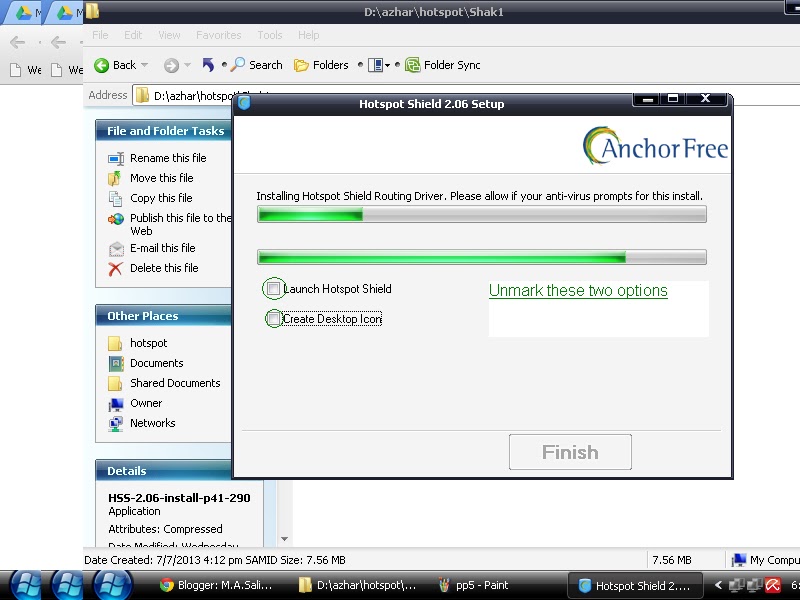Click the Search magnifier in Explorer toolbar
Image resolution: width=800 pixels, height=600 pixels.
pyautogui.click(x=238, y=65)
